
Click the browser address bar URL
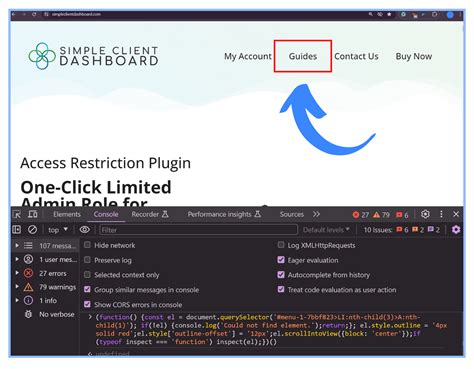point(76,14)
